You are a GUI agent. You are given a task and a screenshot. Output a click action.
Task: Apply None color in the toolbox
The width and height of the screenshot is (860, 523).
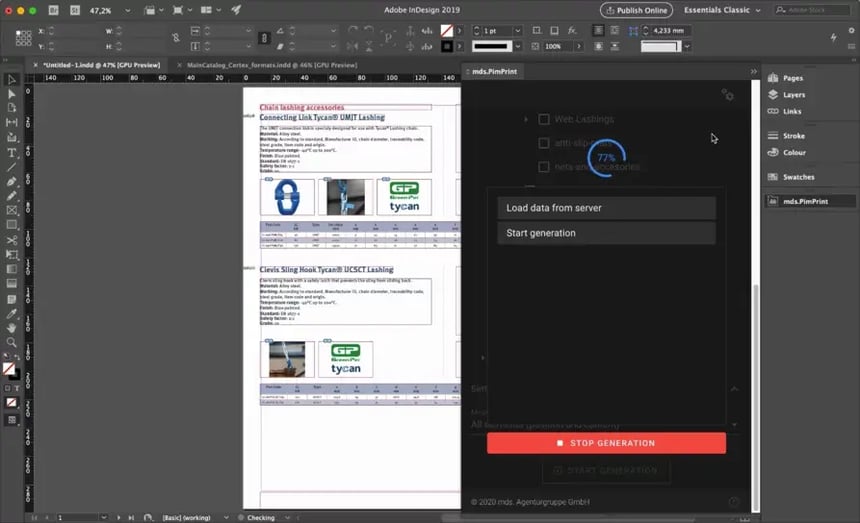[x=11, y=402]
